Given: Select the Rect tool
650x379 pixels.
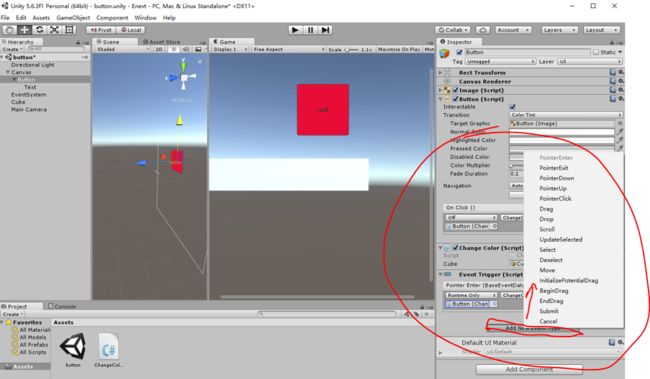Looking at the screenshot, I should (x=69, y=30).
